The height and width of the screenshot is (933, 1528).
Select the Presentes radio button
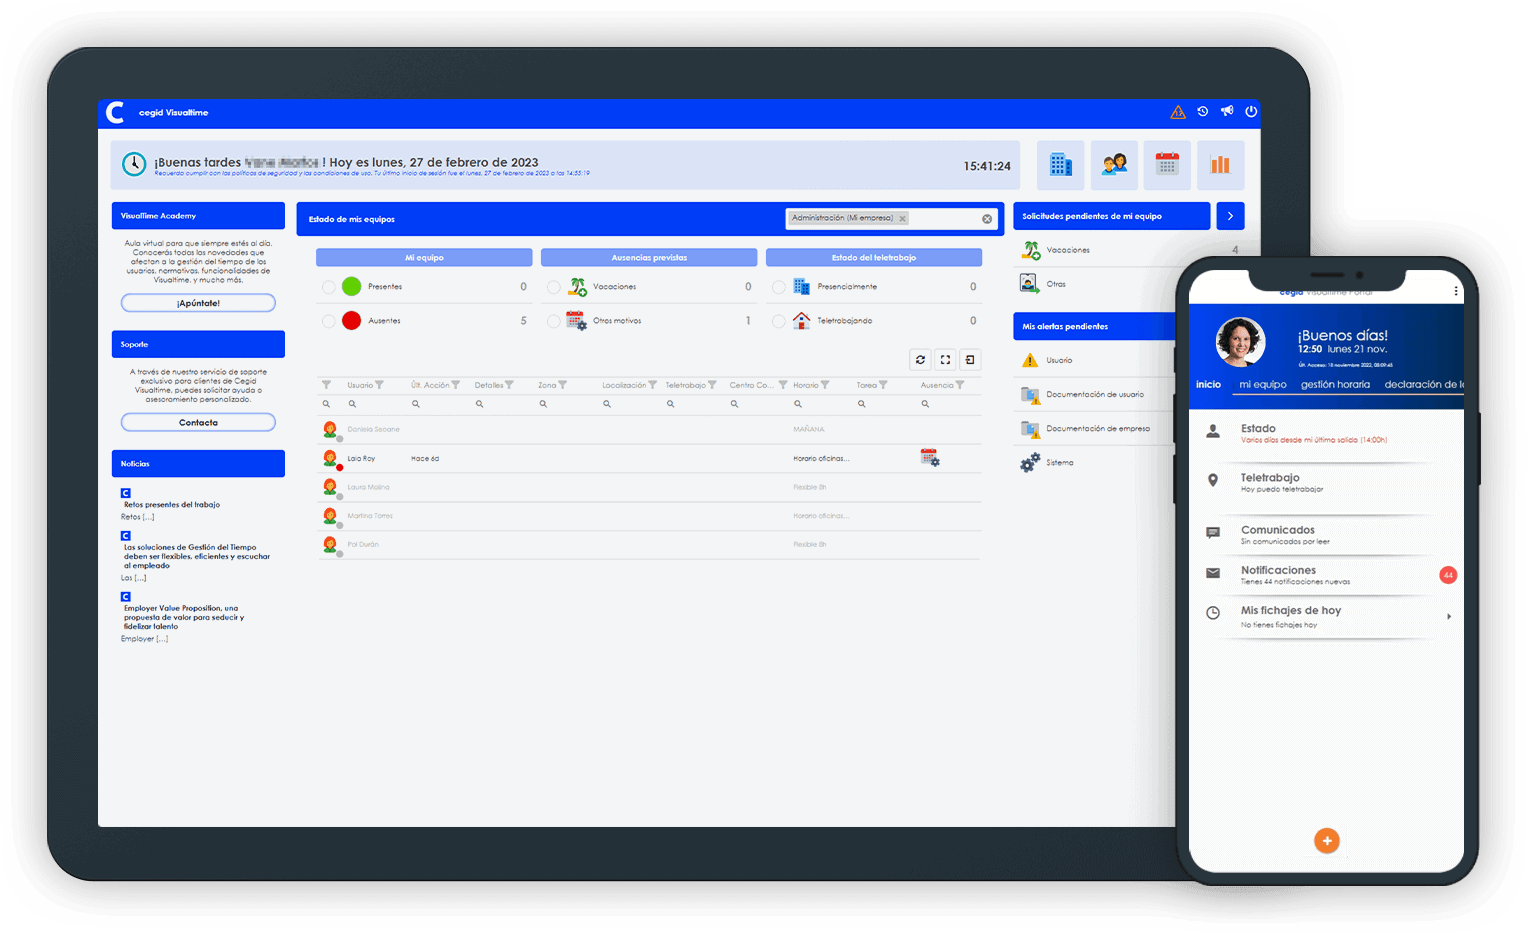[330, 286]
